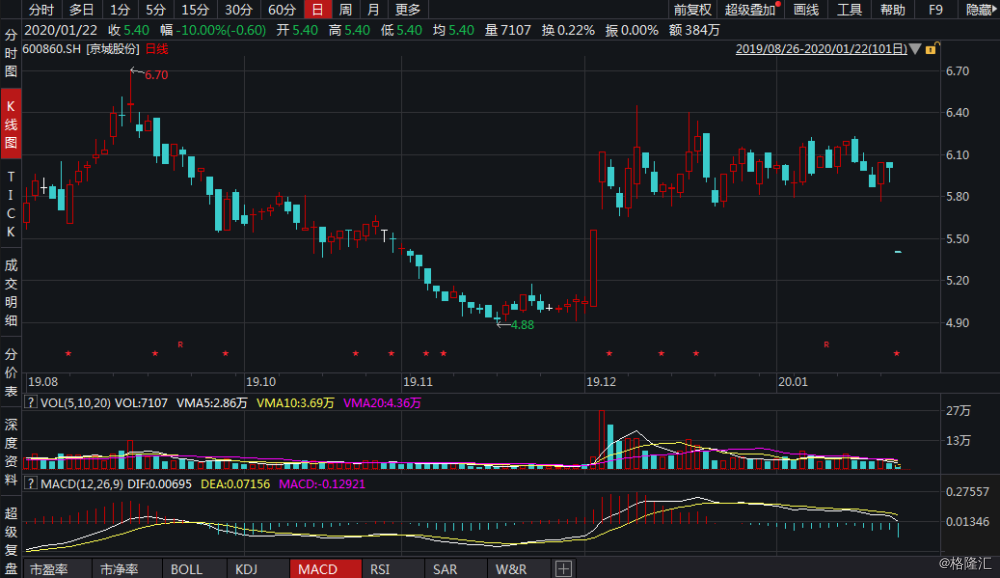Click the VOL(5,10,20) indicator label
The width and height of the screenshot is (1000, 578).
click(x=75, y=403)
